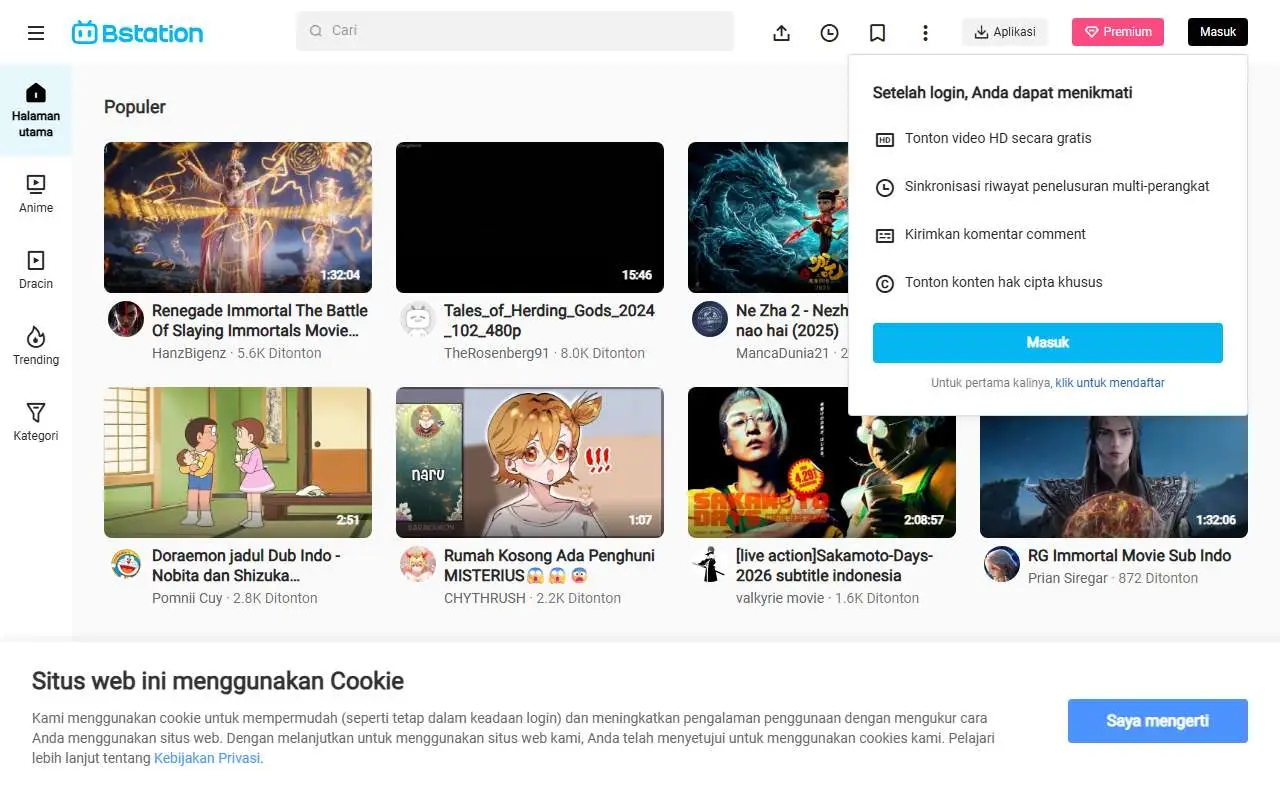
Task: Open the CHYTHRUSH channel avatar
Action: click(418, 564)
